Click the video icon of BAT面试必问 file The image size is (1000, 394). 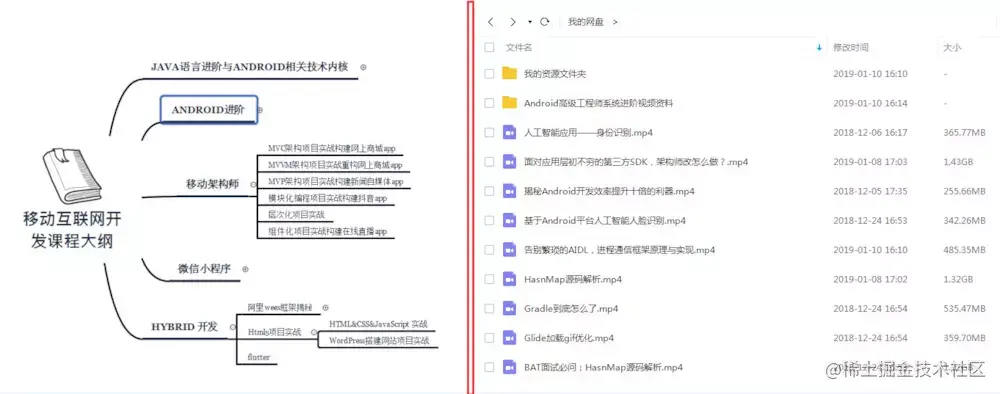point(509,367)
